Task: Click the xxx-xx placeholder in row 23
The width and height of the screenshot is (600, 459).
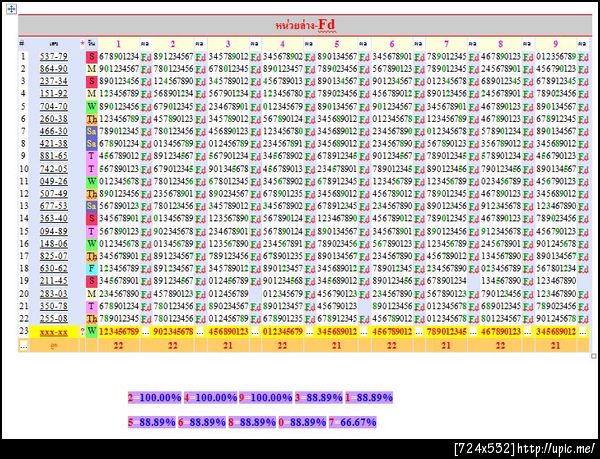Action: tap(54, 332)
